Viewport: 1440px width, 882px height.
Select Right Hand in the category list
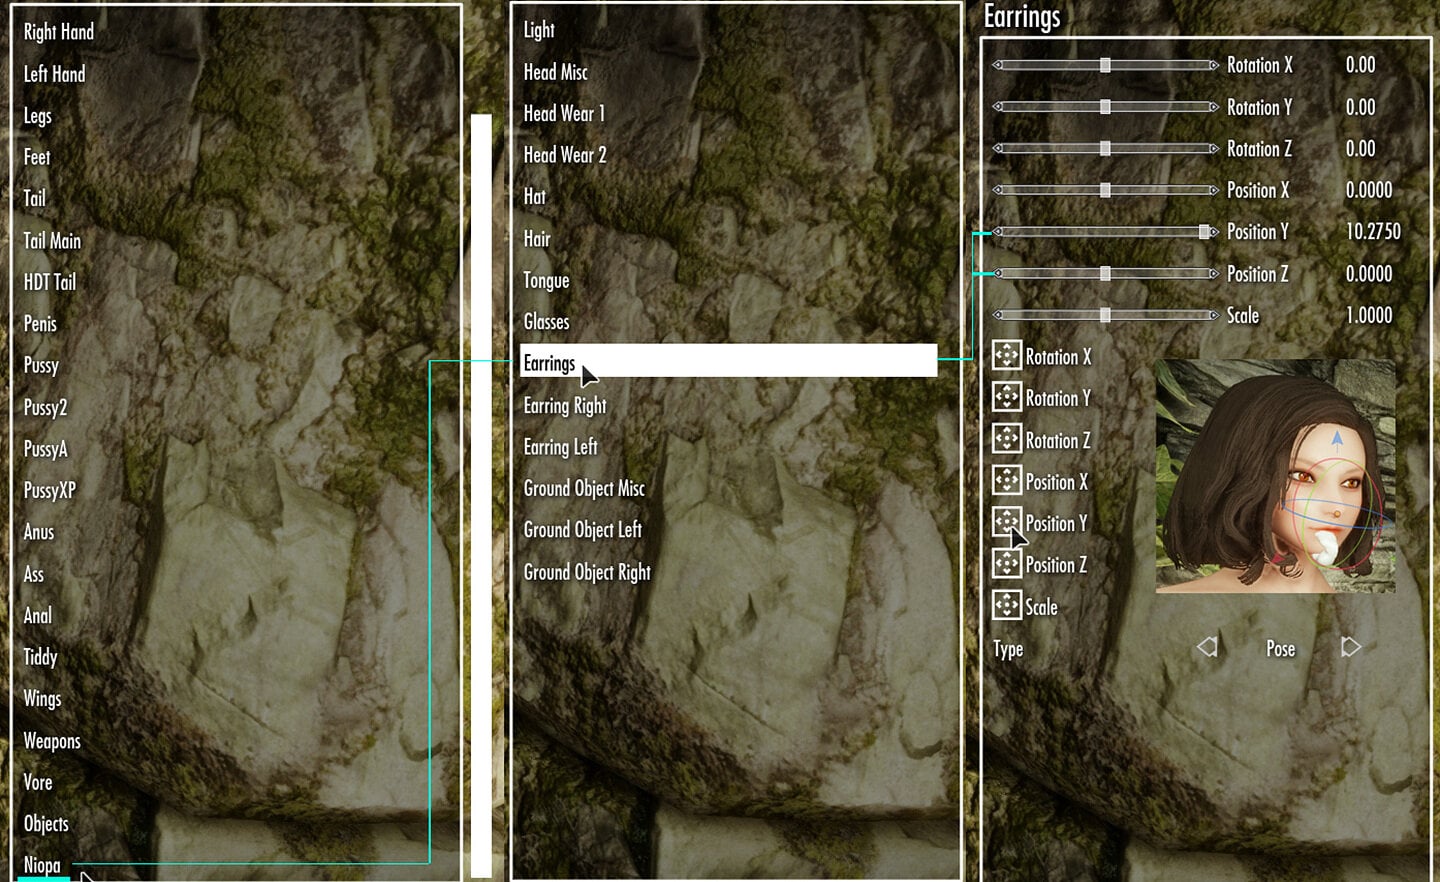point(59,31)
